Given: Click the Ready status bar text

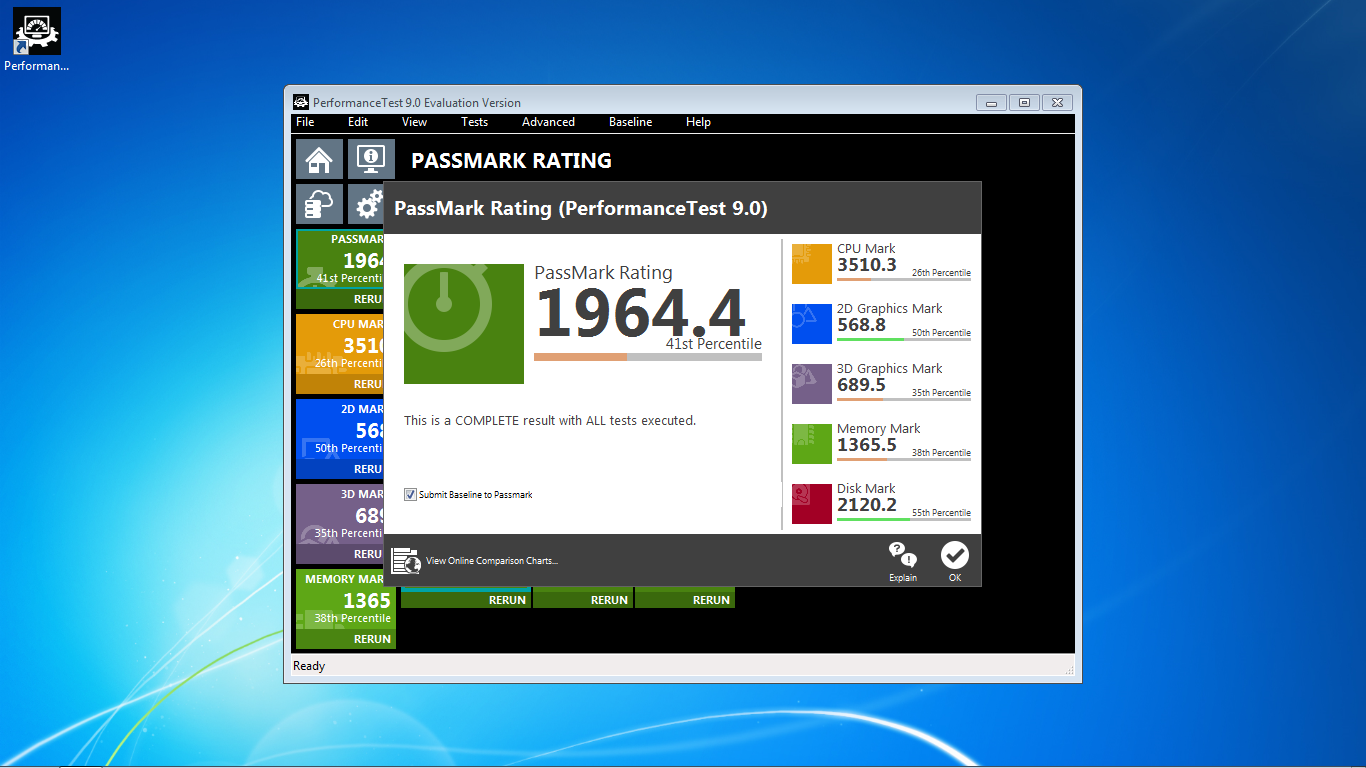Looking at the screenshot, I should pos(309,666).
